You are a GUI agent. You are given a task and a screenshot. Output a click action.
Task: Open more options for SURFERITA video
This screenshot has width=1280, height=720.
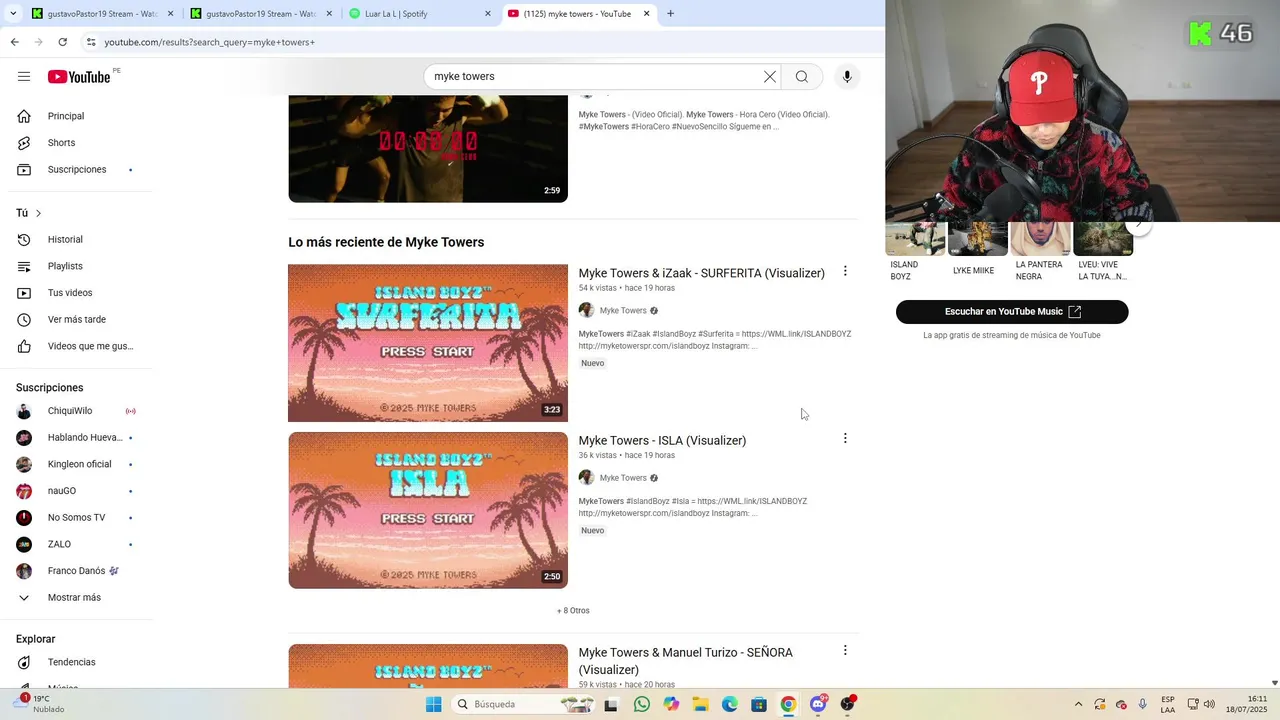coord(845,271)
